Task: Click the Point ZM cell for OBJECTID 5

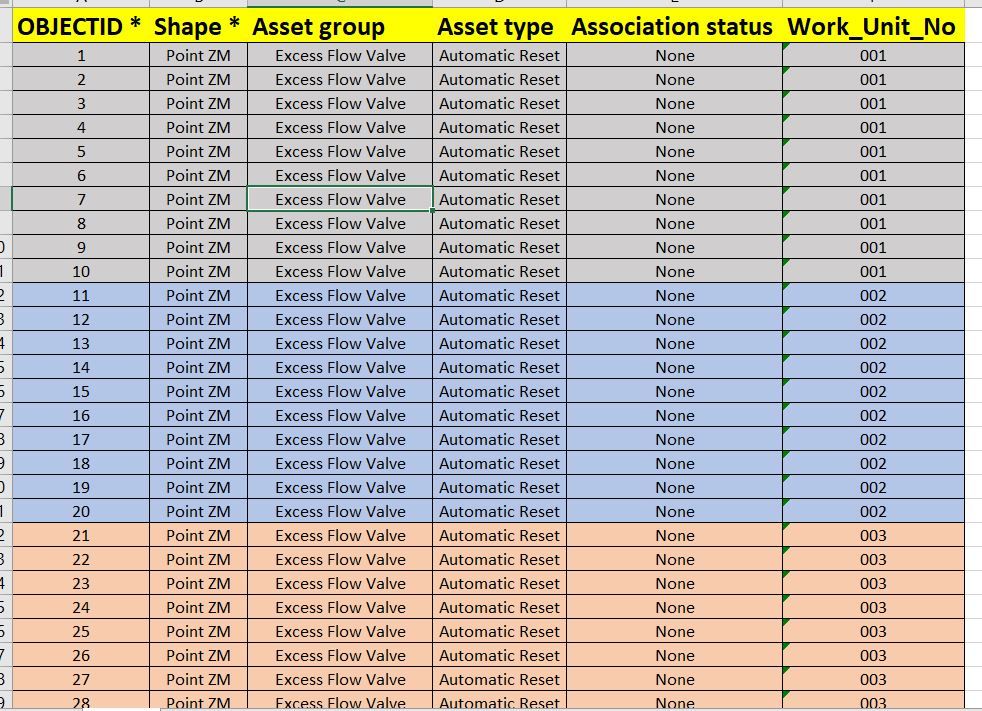Action: point(198,151)
